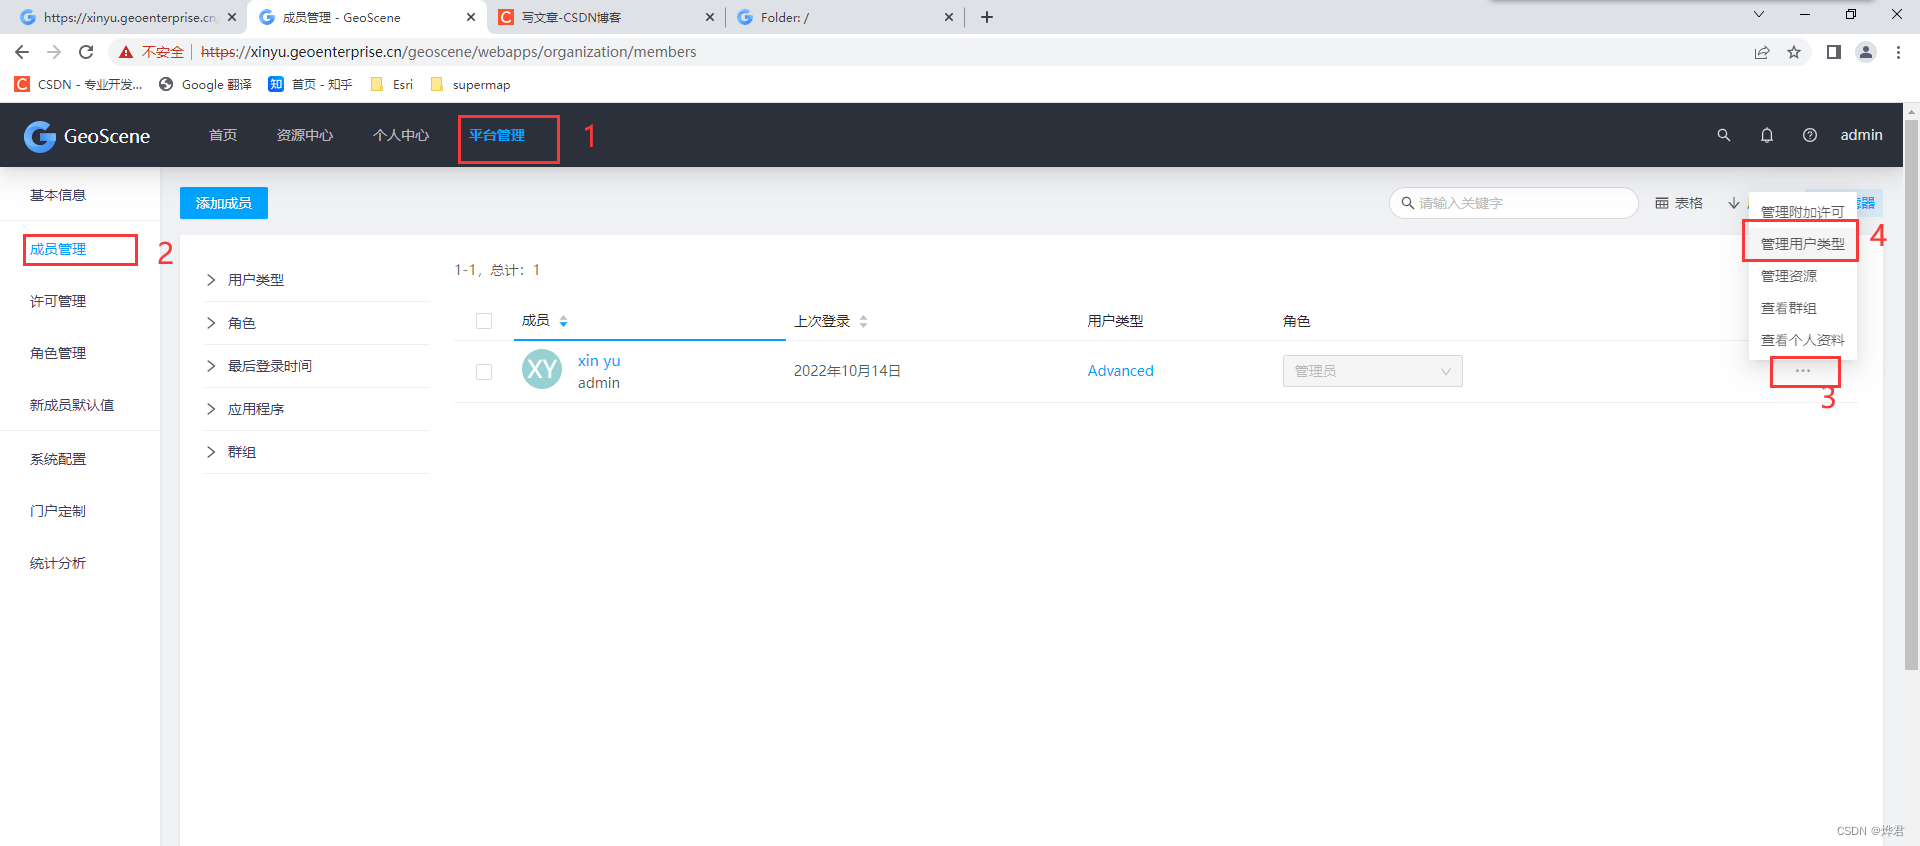
Task: Click the XY avatar of member xin yu
Action: coord(542,370)
